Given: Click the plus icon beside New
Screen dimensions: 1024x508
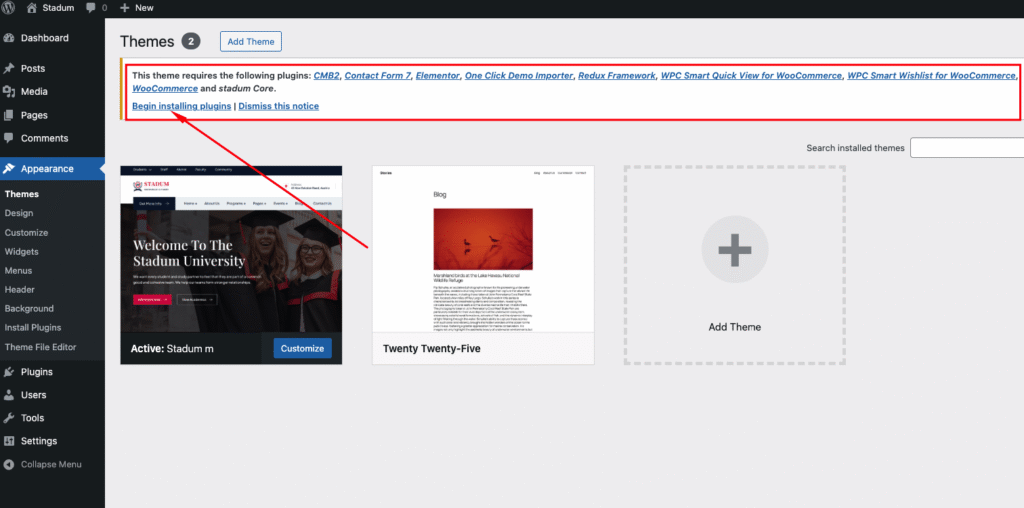Looking at the screenshot, I should pyautogui.click(x=125, y=8).
